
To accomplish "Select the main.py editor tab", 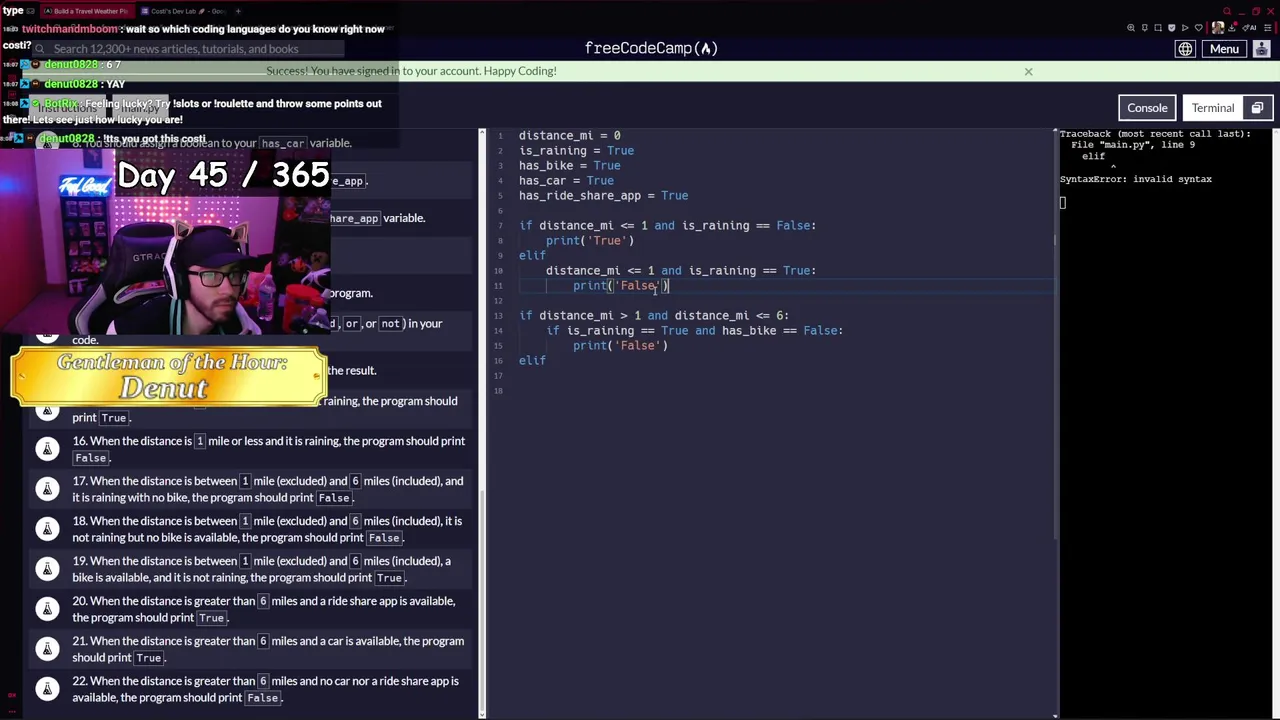I will point(140,108).
